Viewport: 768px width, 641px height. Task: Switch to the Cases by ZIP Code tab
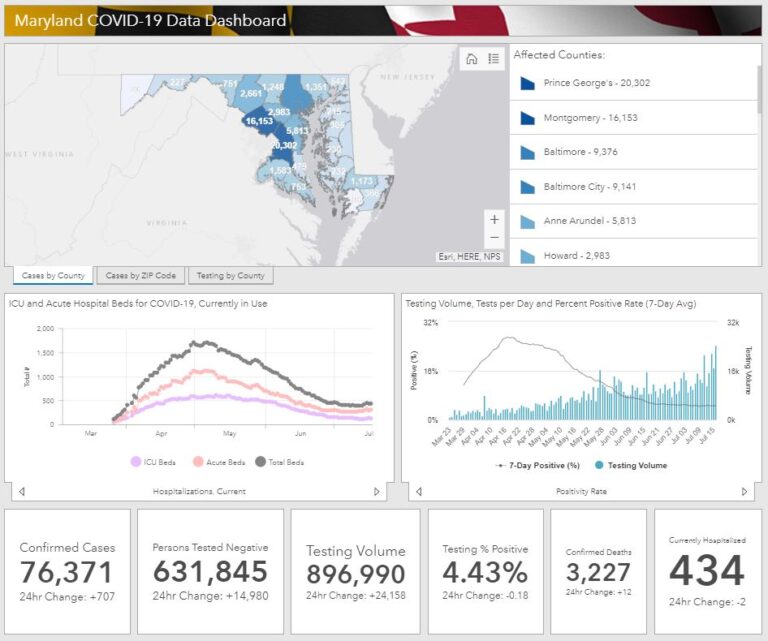point(140,276)
